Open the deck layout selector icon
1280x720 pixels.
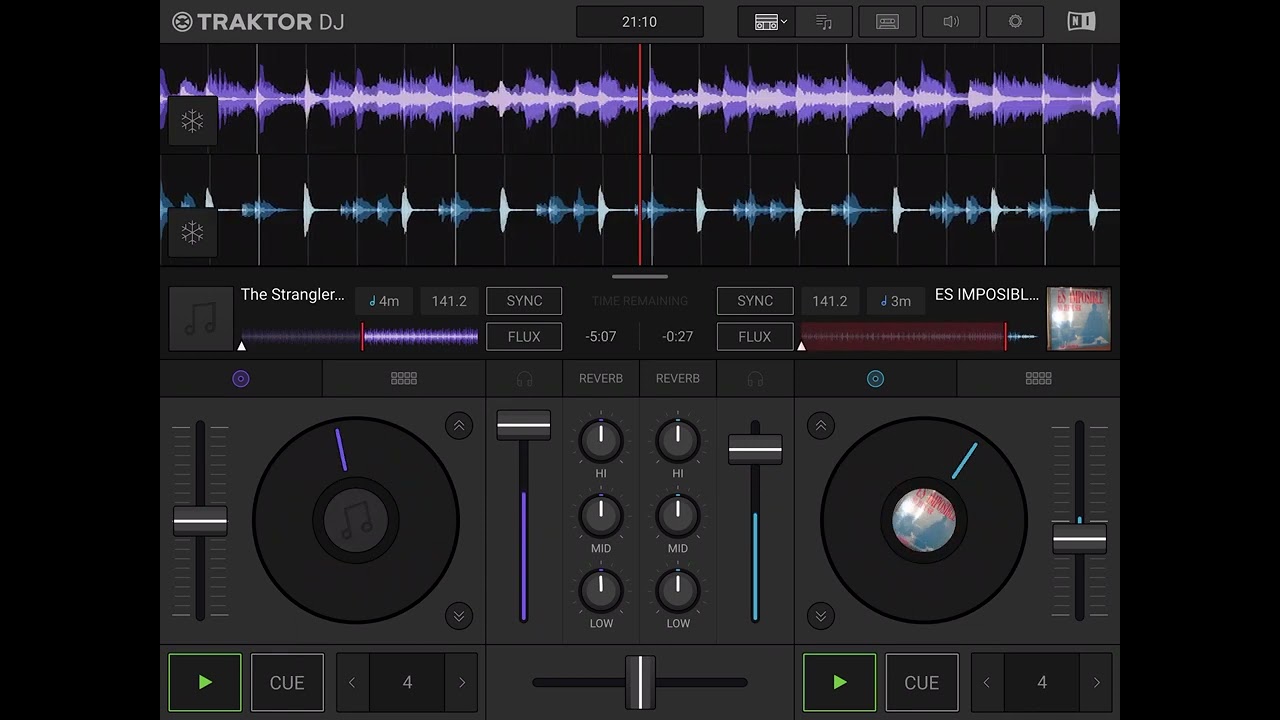click(x=767, y=22)
